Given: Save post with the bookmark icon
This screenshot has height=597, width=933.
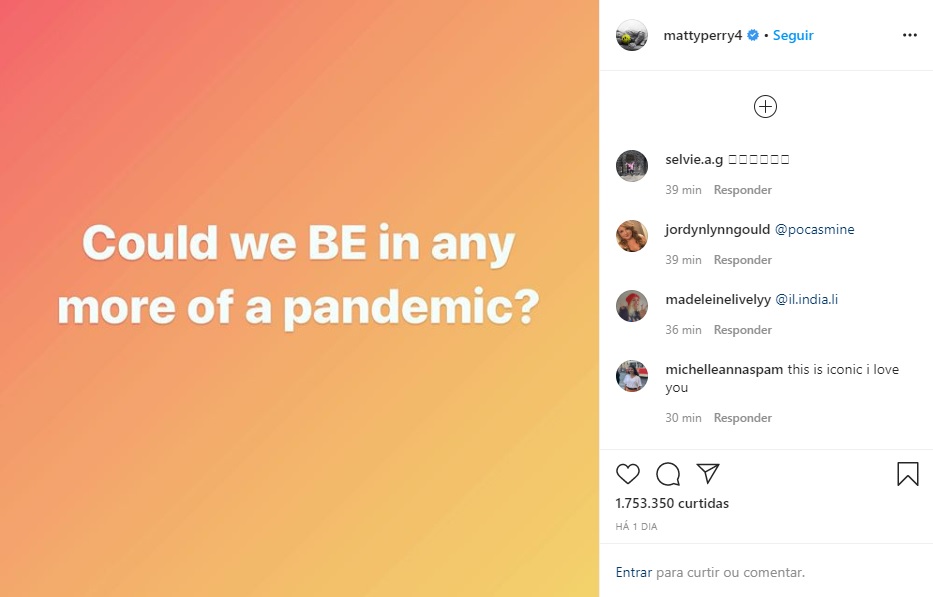Looking at the screenshot, I should click(907, 474).
